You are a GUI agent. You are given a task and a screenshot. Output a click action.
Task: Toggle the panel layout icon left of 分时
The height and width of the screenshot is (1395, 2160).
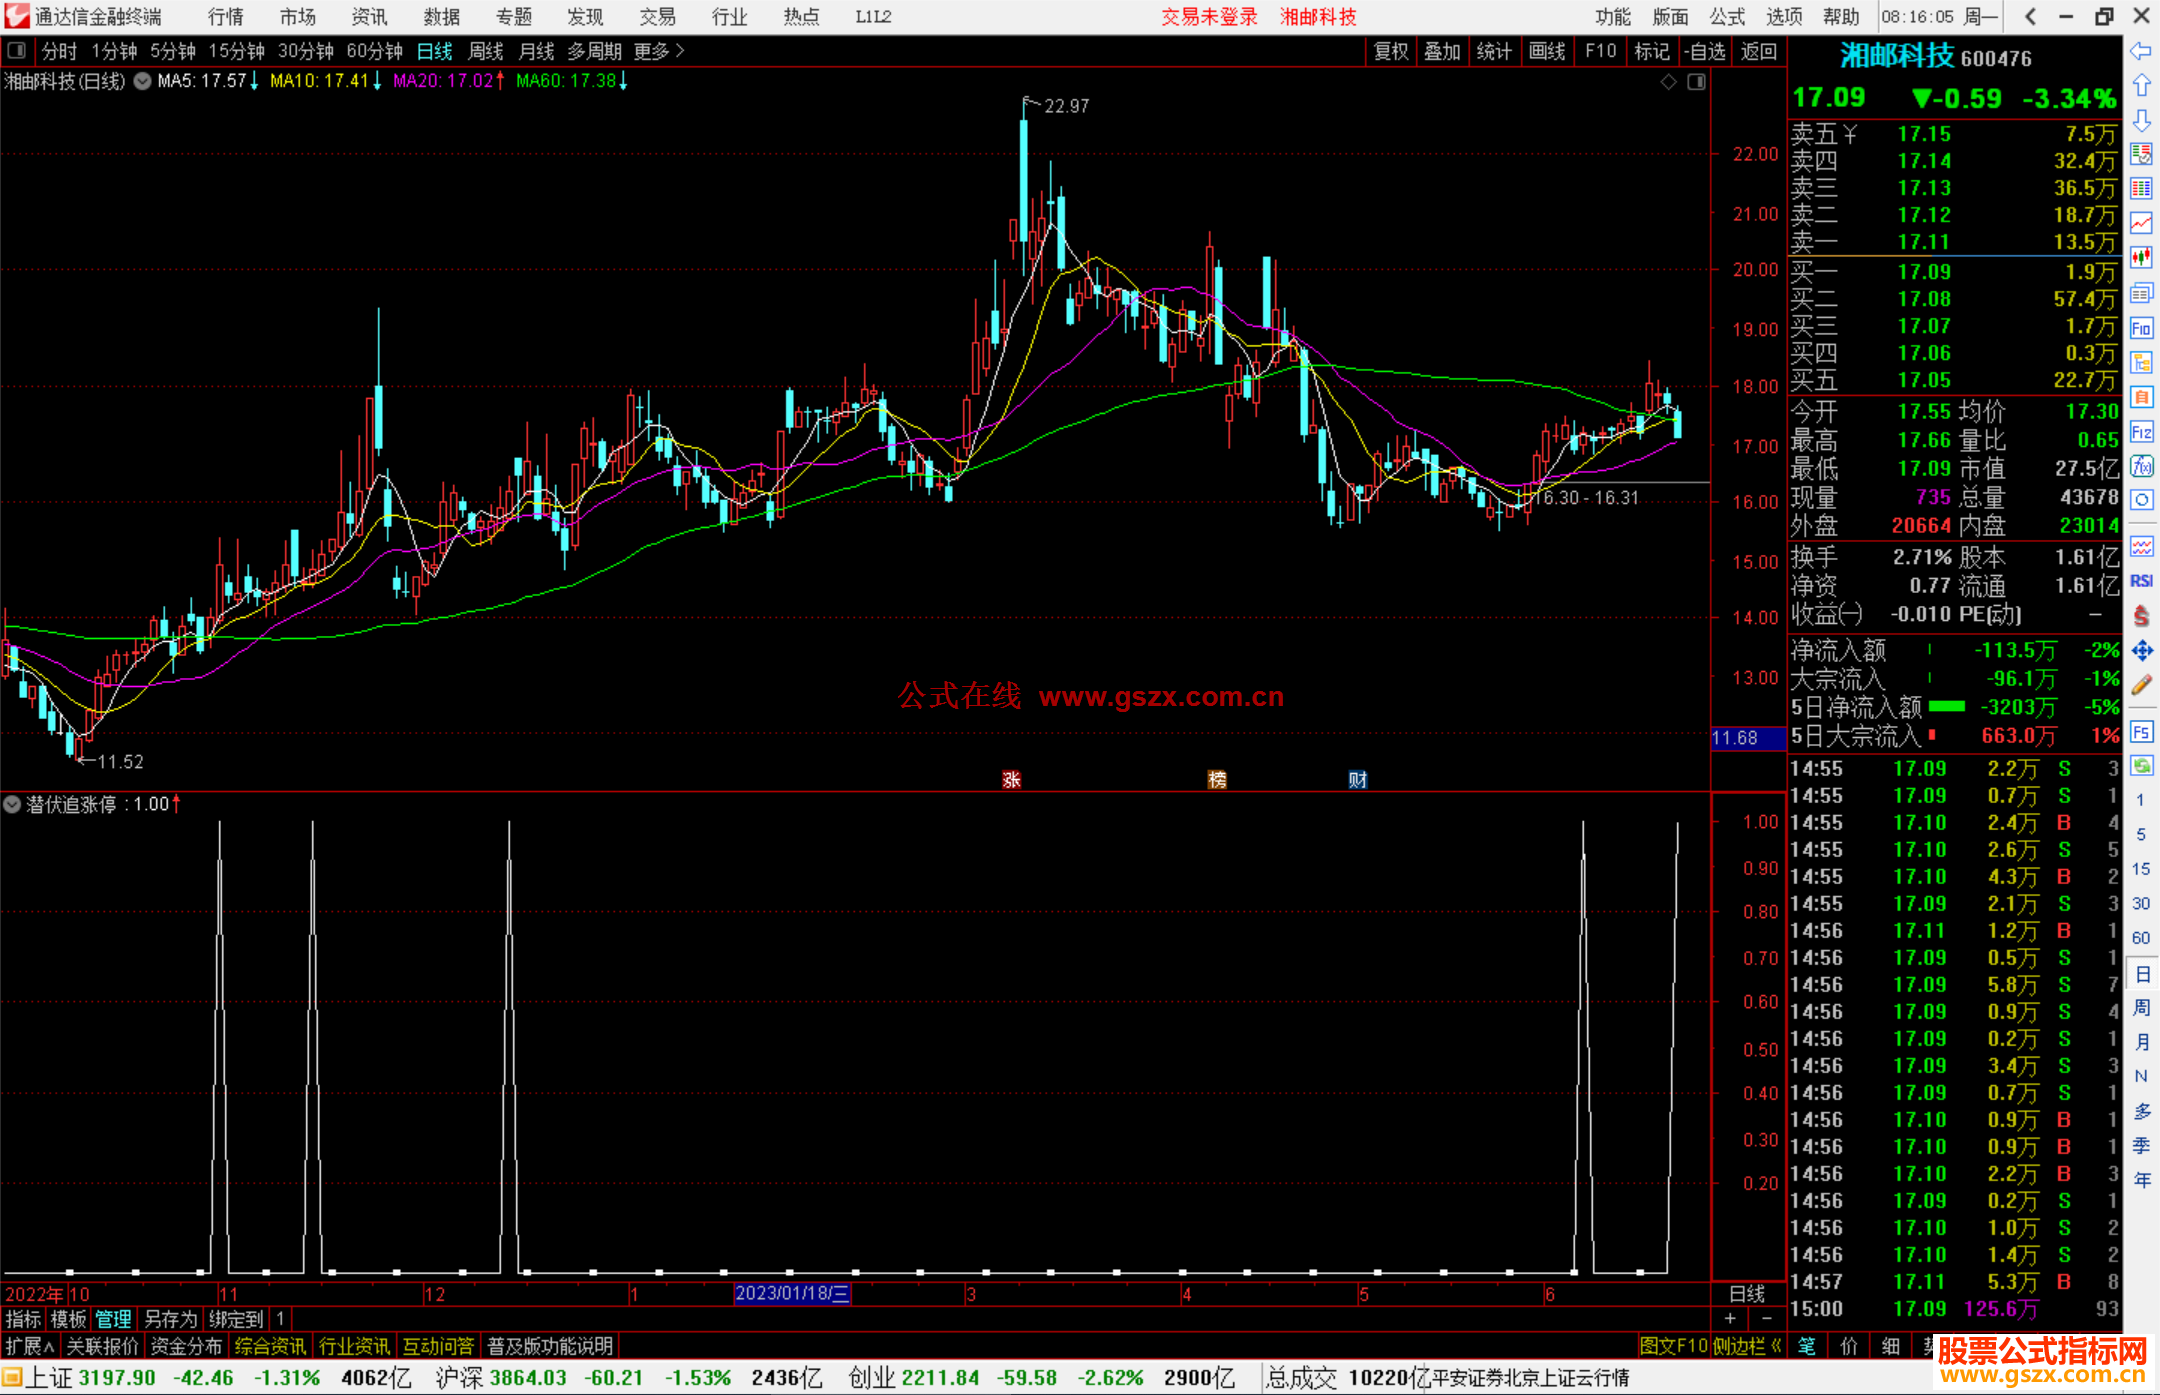coord(17,51)
